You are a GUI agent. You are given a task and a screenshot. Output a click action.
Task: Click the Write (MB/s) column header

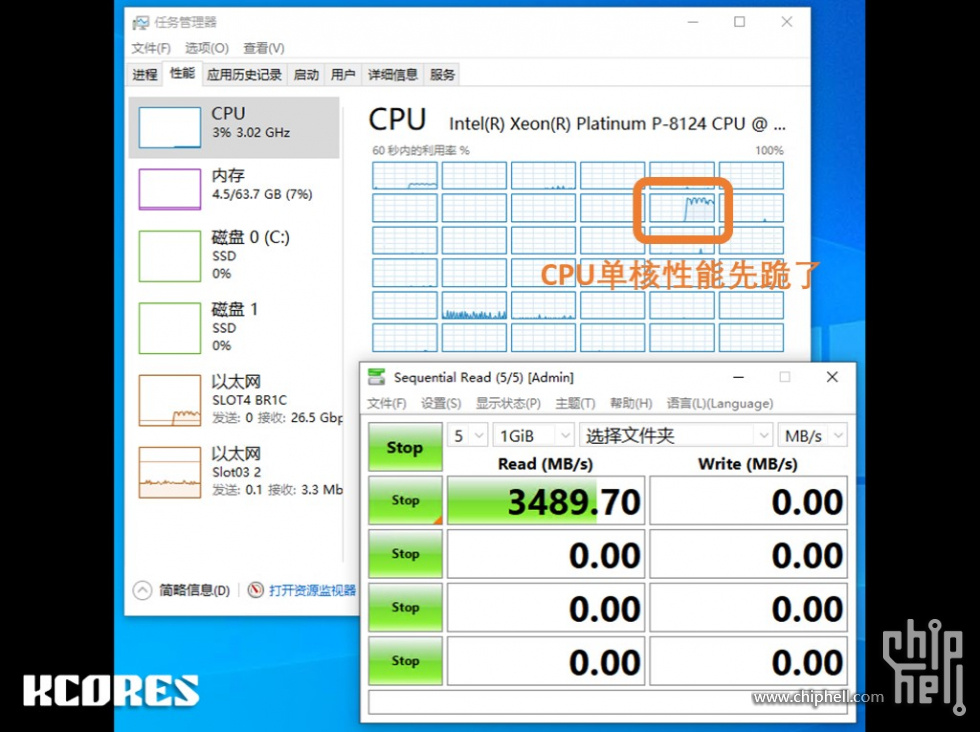pyautogui.click(x=748, y=464)
